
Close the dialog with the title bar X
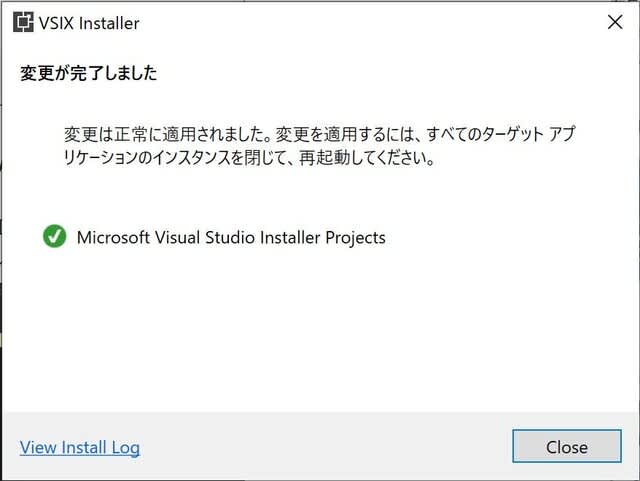coord(615,22)
